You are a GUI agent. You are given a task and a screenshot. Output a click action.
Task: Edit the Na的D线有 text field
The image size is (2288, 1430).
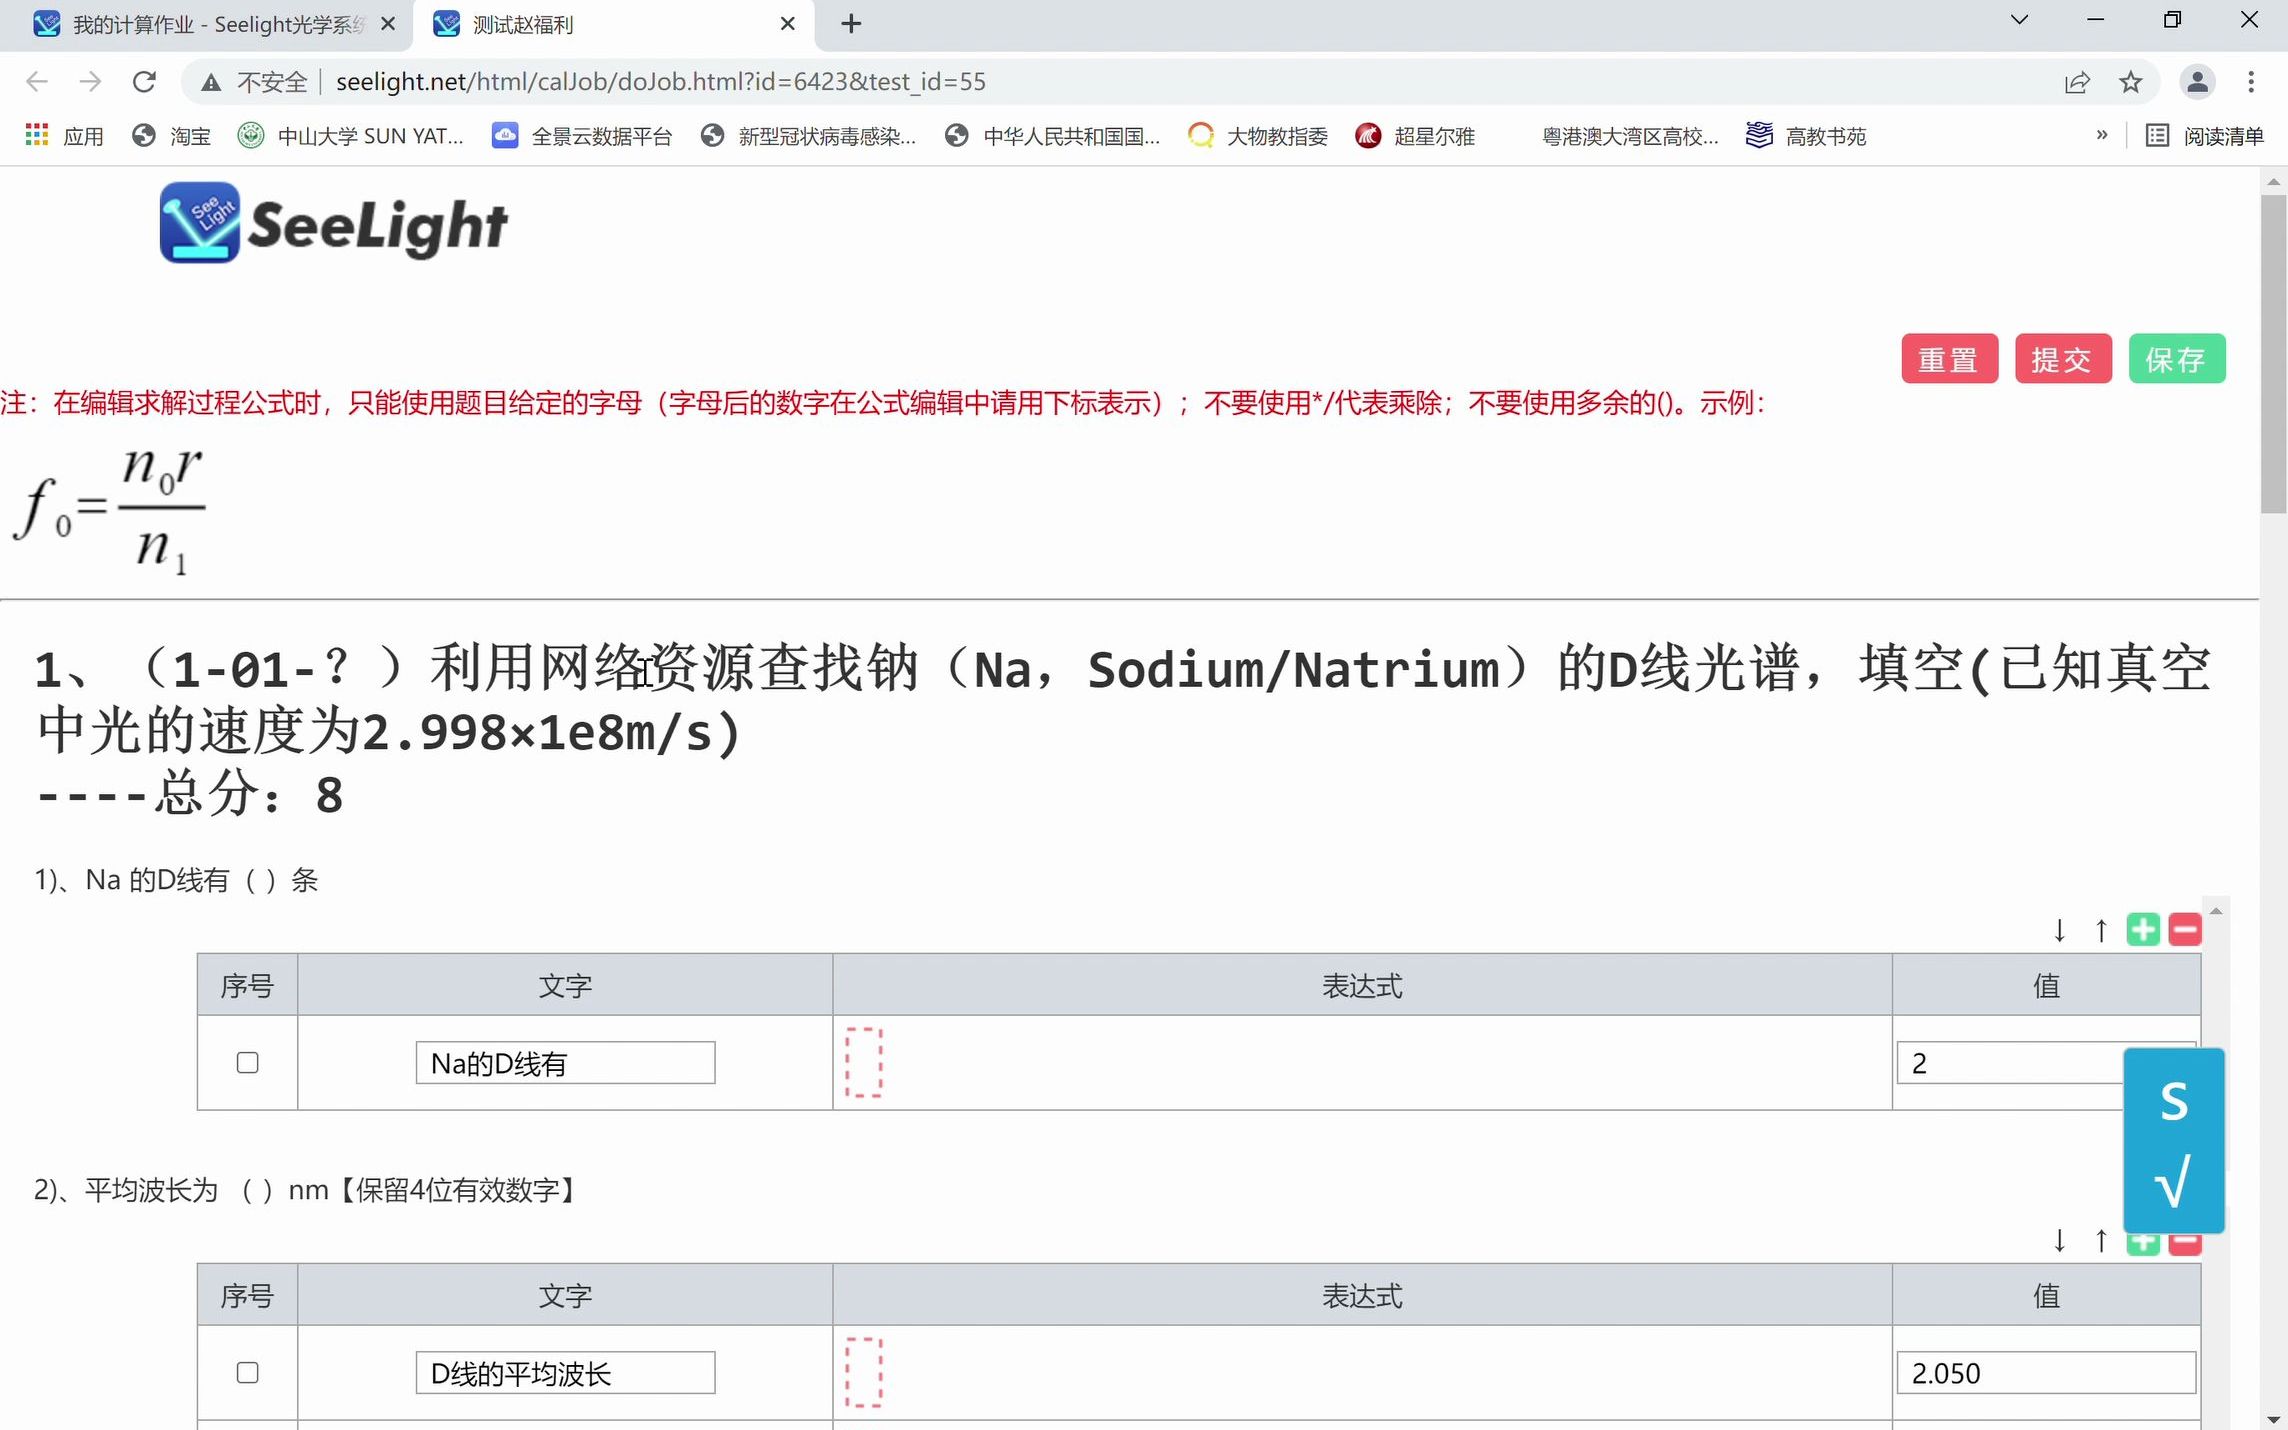click(x=565, y=1063)
